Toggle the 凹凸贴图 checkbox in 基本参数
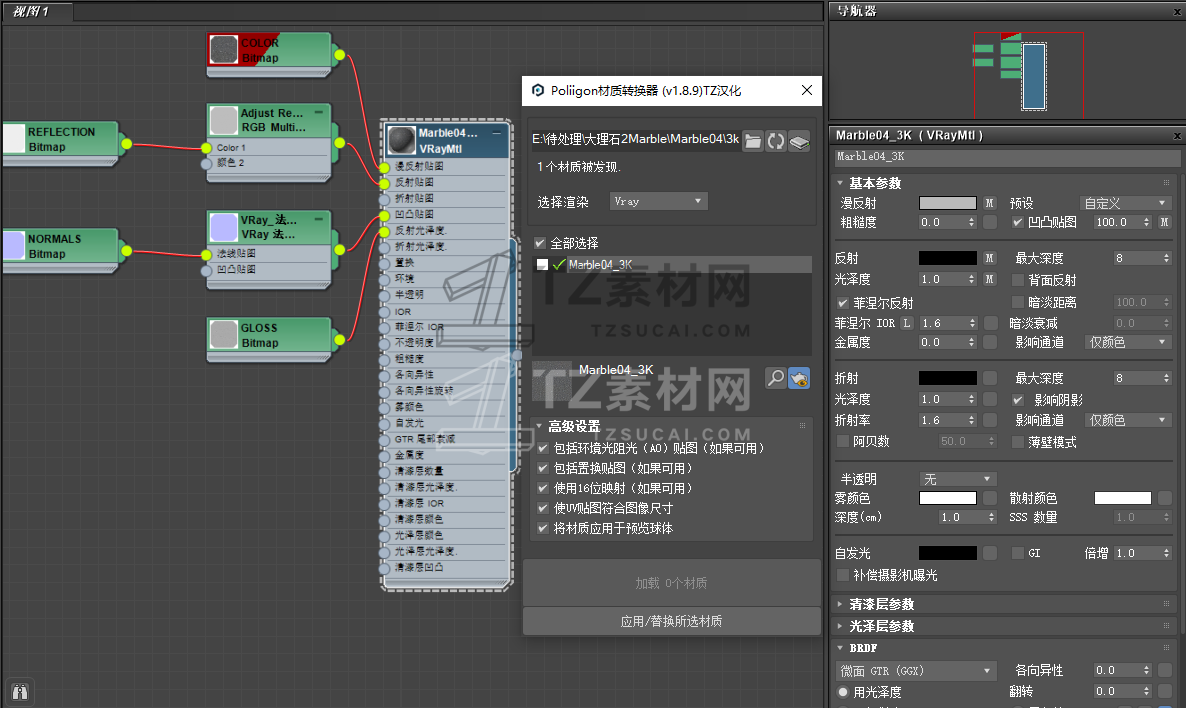The image size is (1186, 708). (1018, 222)
